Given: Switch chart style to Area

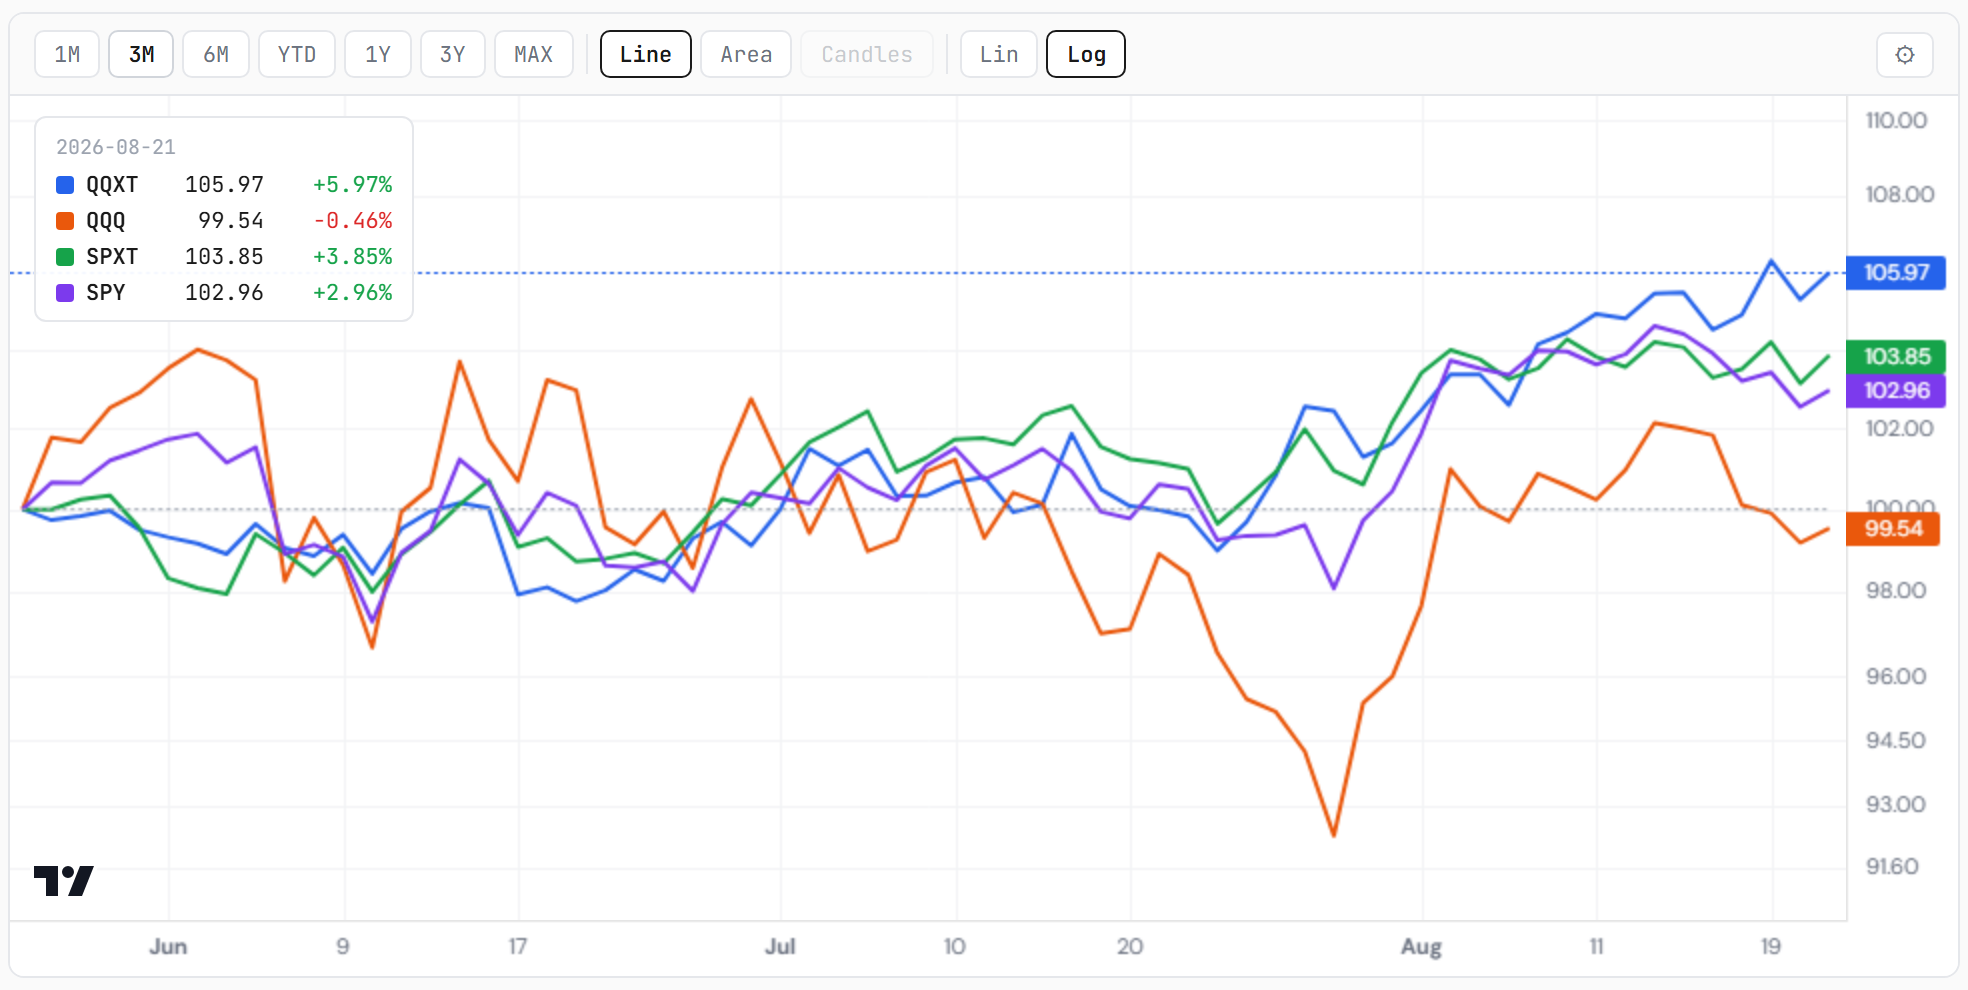Looking at the screenshot, I should [x=746, y=54].
